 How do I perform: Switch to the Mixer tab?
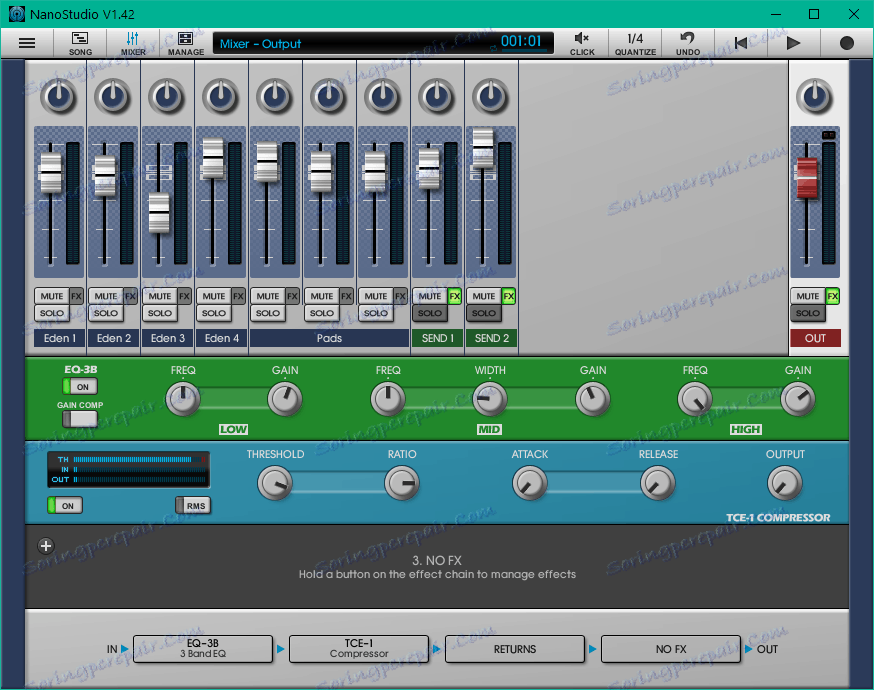[x=133, y=43]
